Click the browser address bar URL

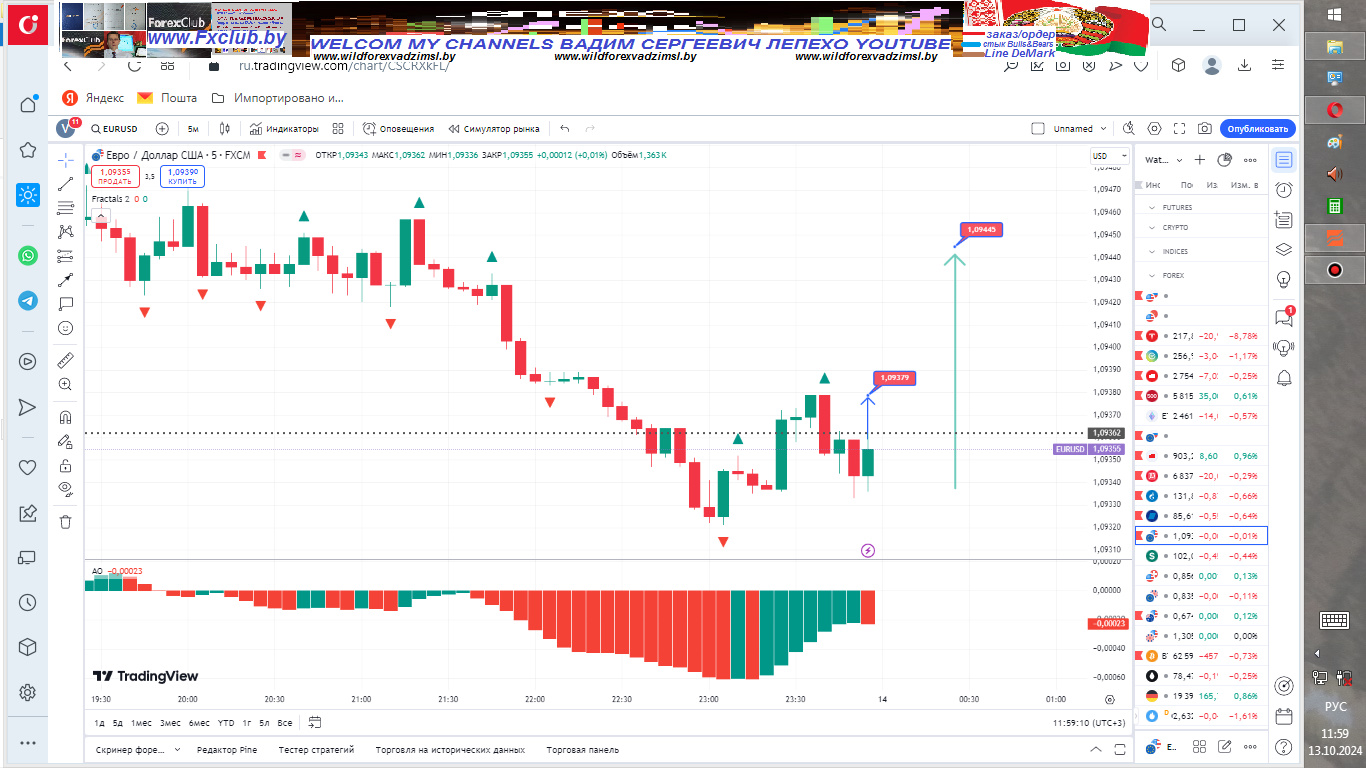click(344, 66)
